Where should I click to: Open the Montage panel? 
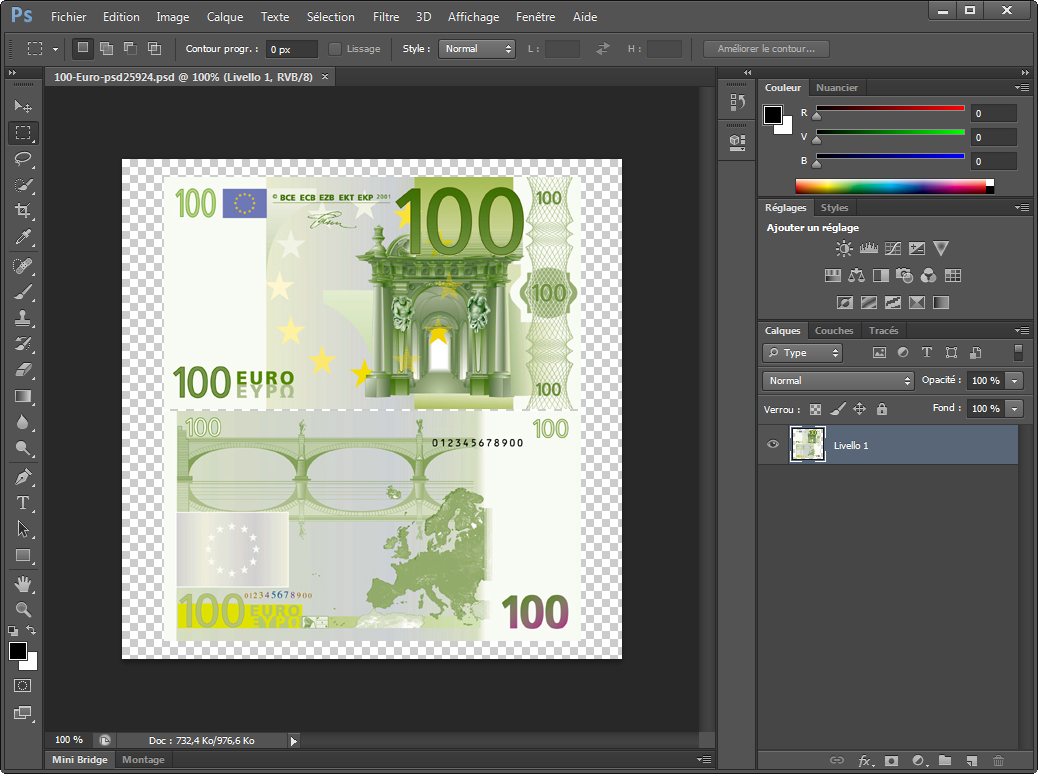tap(143, 759)
